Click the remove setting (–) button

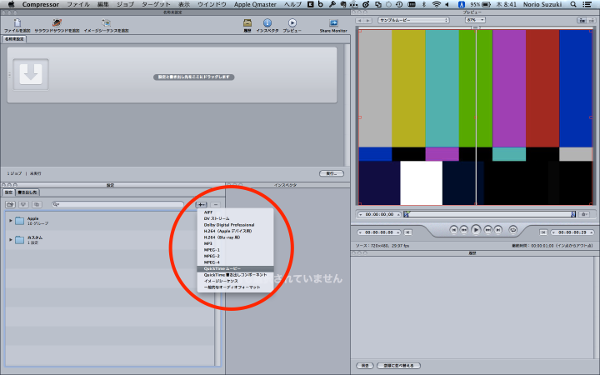[x=215, y=205]
